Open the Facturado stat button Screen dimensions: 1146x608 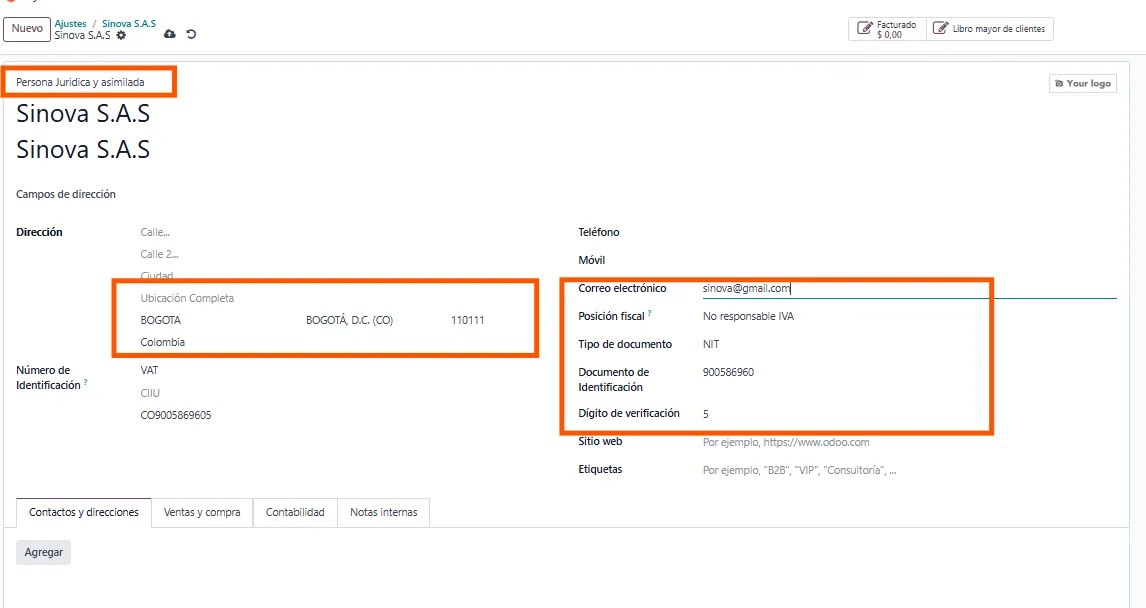pyautogui.click(x=887, y=29)
